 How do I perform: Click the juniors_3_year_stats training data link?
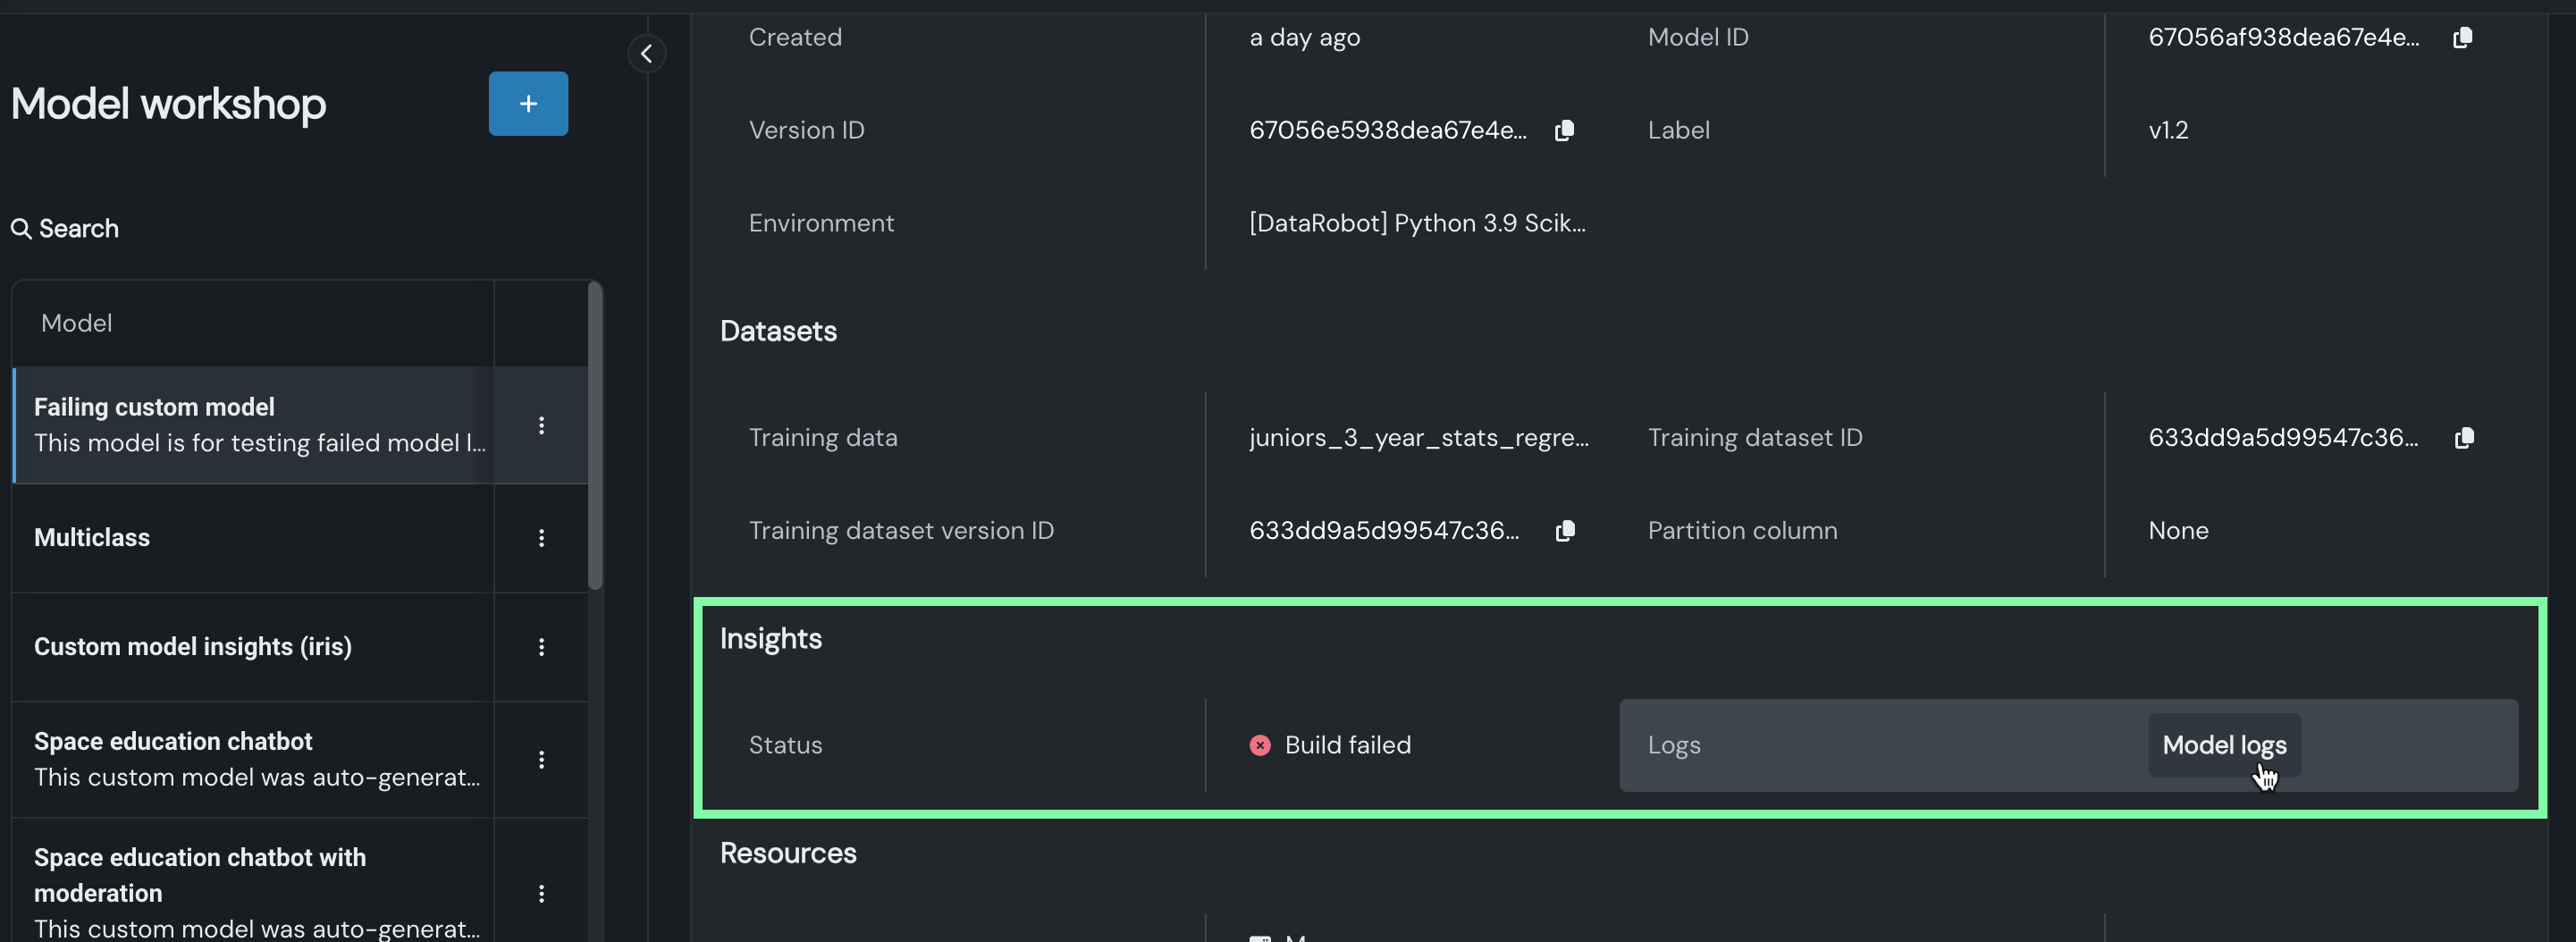tap(1418, 438)
